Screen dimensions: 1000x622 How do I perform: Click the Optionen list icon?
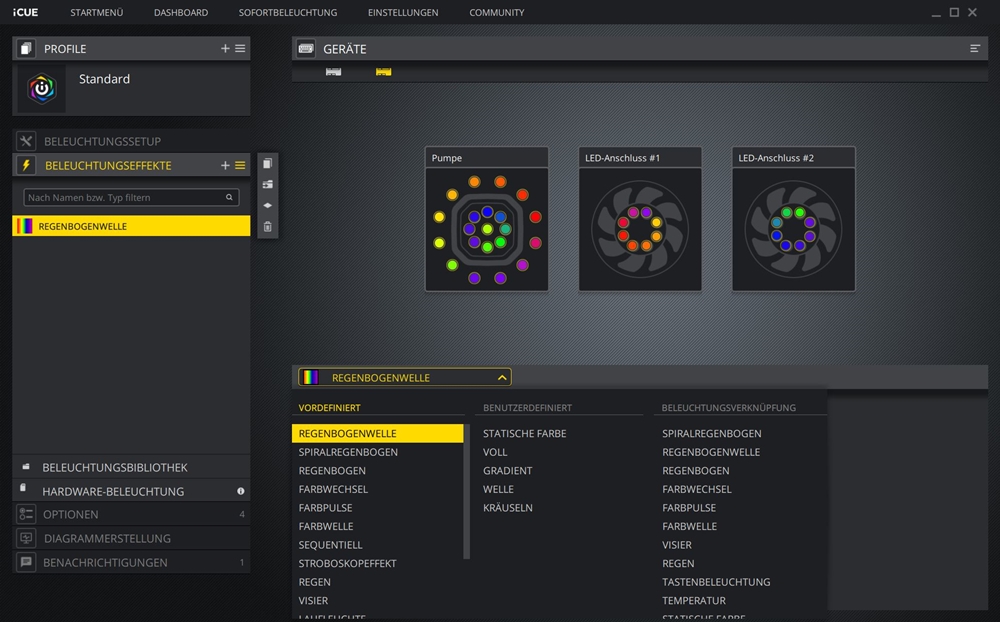point(26,514)
